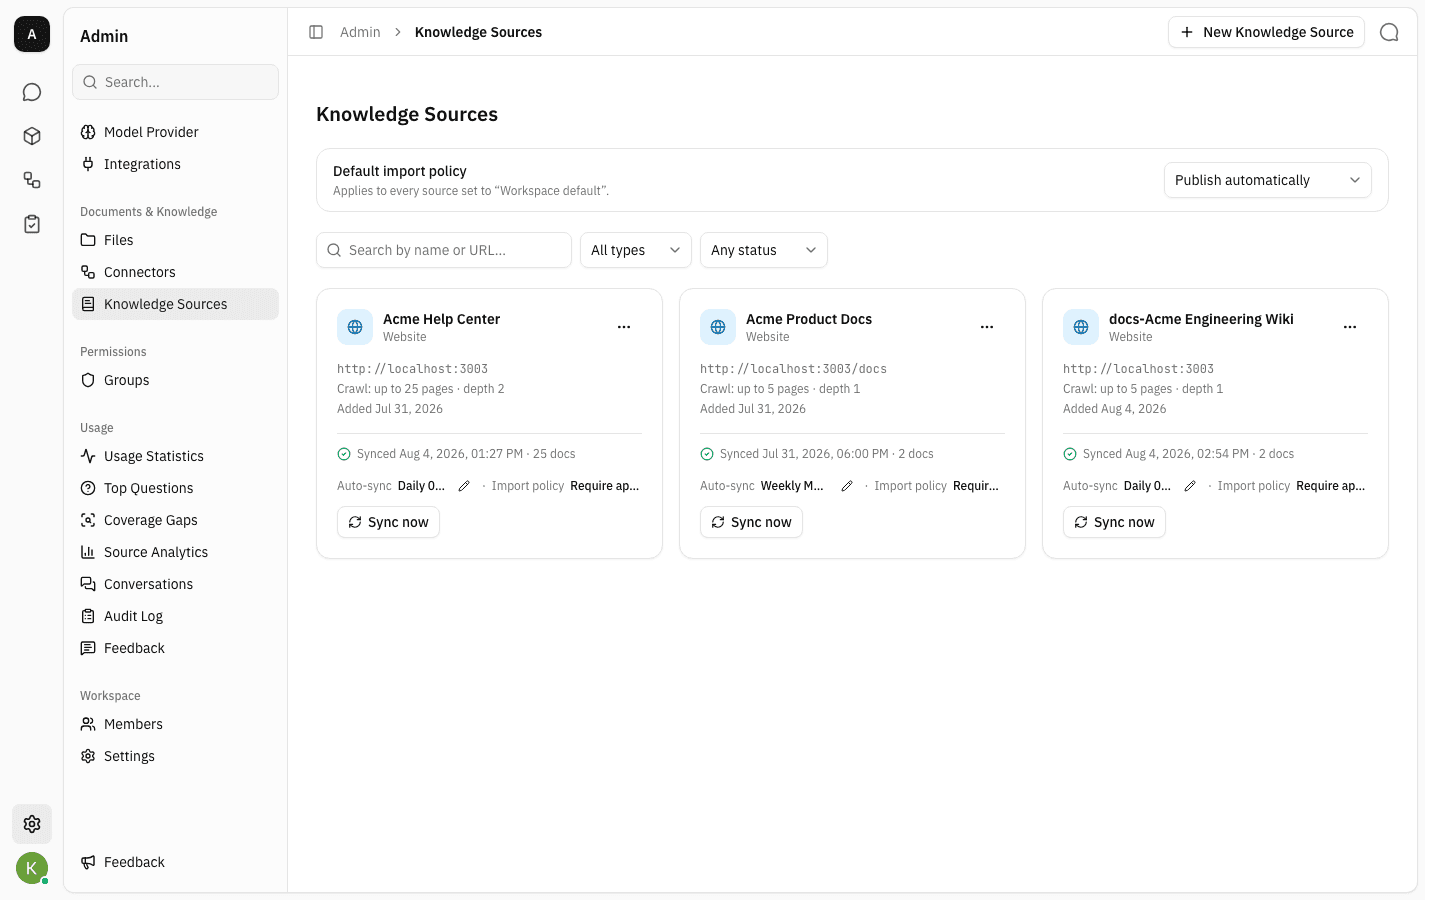Focus Search by name or URL field
Viewport: 1440px width, 900px height.
444,250
